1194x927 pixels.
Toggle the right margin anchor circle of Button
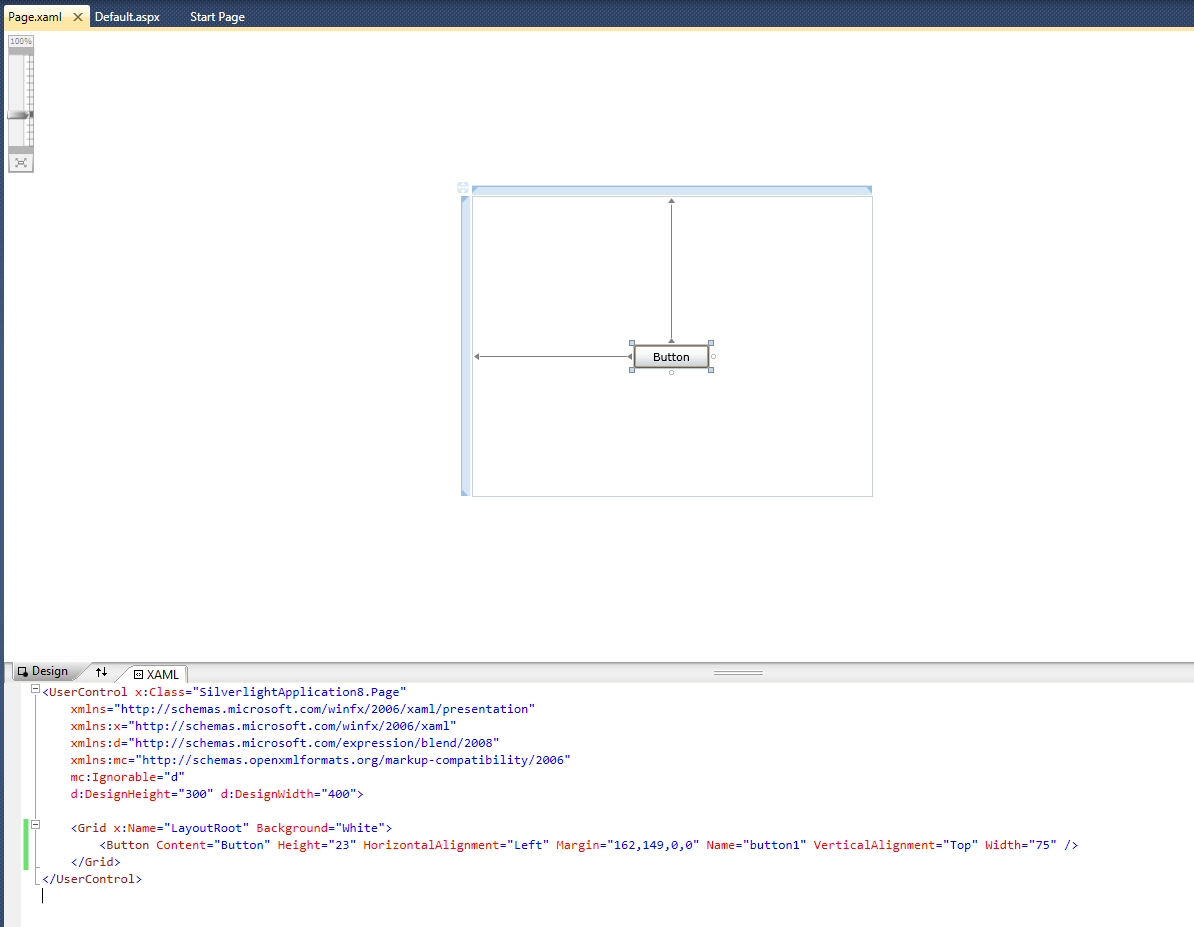coord(713,357)
